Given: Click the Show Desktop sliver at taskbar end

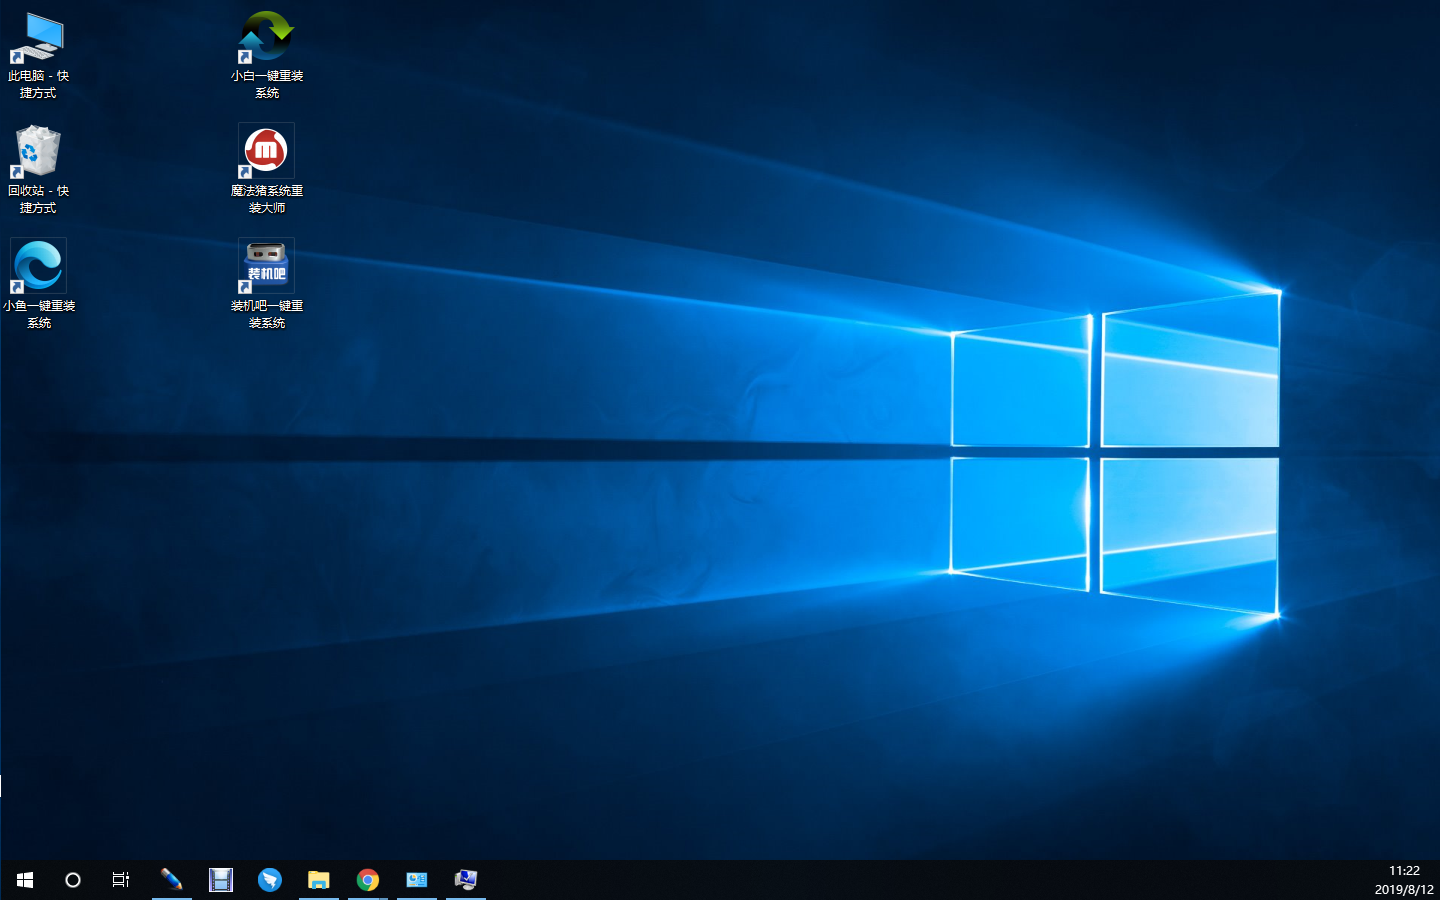Looking at the screenshot, I should tap(1437, 880).
